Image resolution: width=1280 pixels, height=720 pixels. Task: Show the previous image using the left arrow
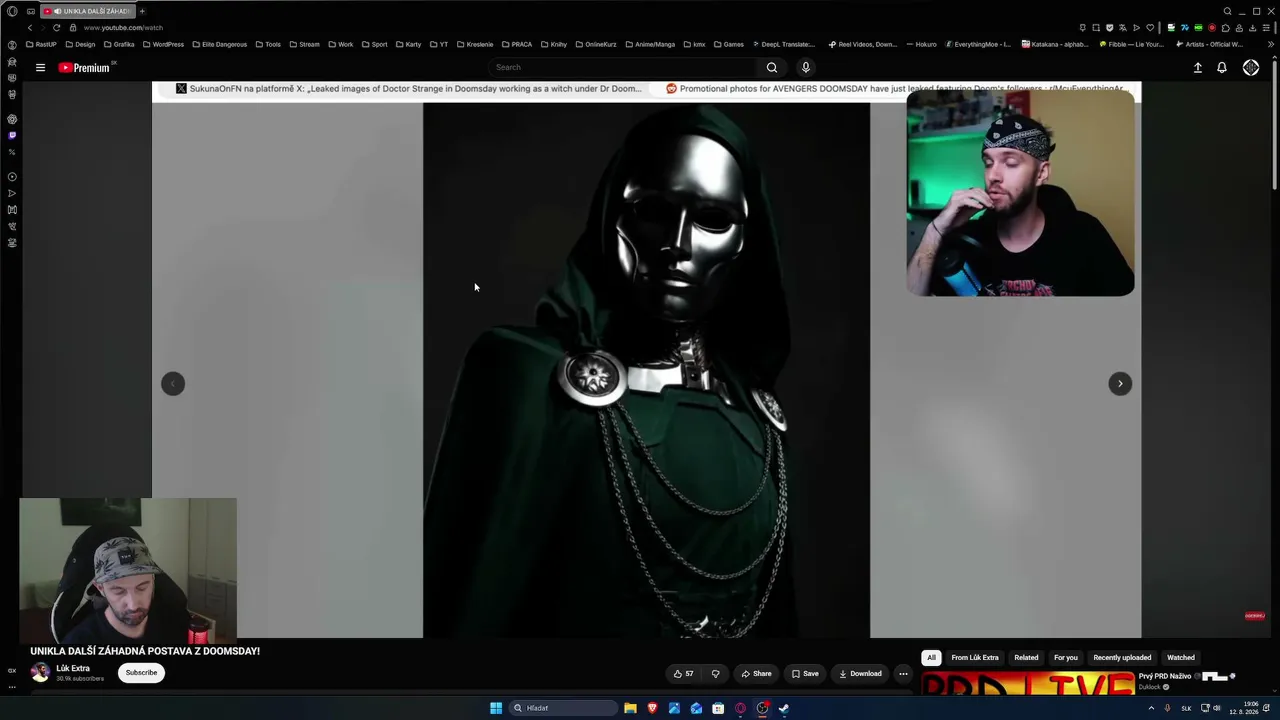pyautogui.click(x=173, y=384)
